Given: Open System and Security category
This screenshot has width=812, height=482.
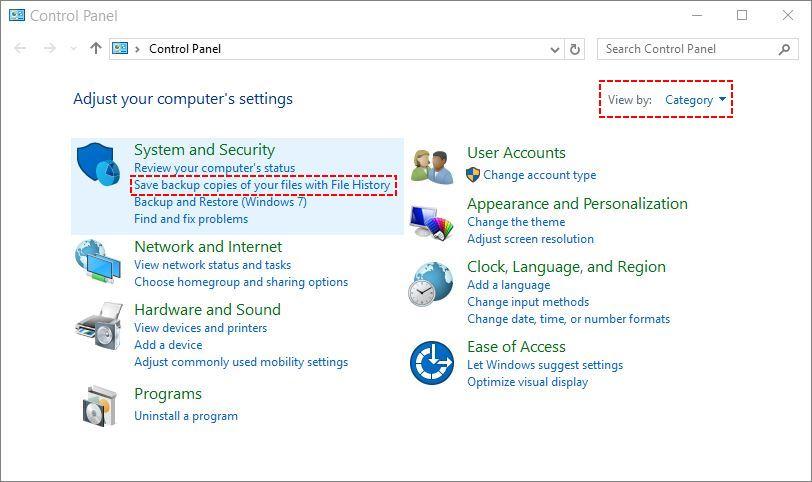Looking at the screenshot, I should (205, 150).
